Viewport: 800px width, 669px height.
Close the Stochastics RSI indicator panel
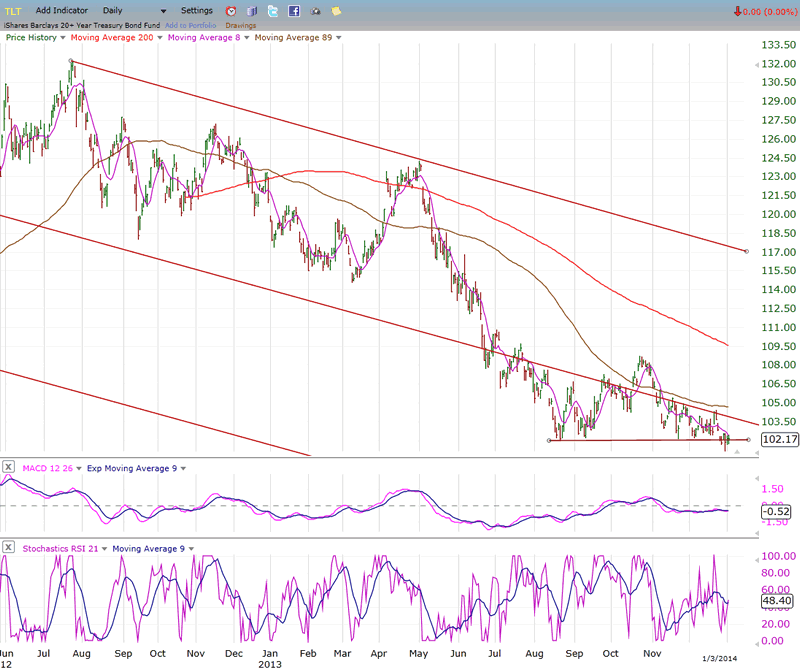pyautogui.click(x=8, y=547)
